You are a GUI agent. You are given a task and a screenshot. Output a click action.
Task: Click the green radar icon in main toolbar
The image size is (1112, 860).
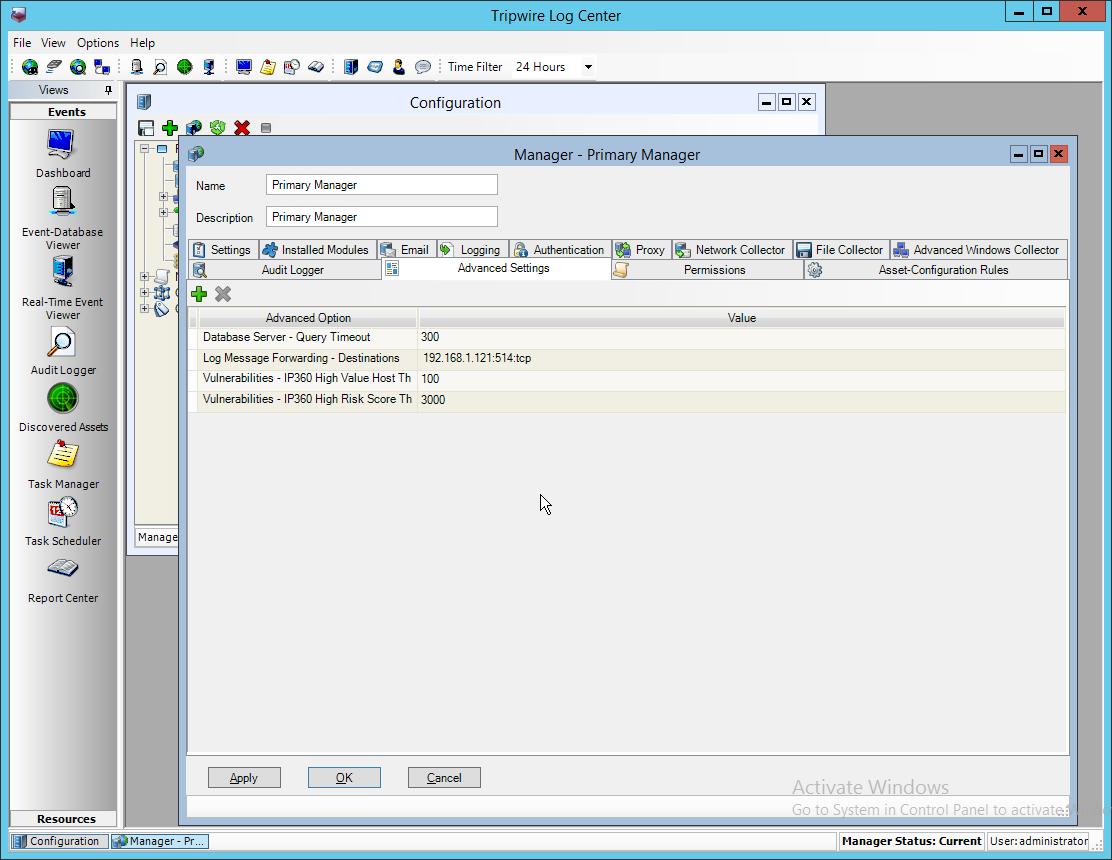184,67
